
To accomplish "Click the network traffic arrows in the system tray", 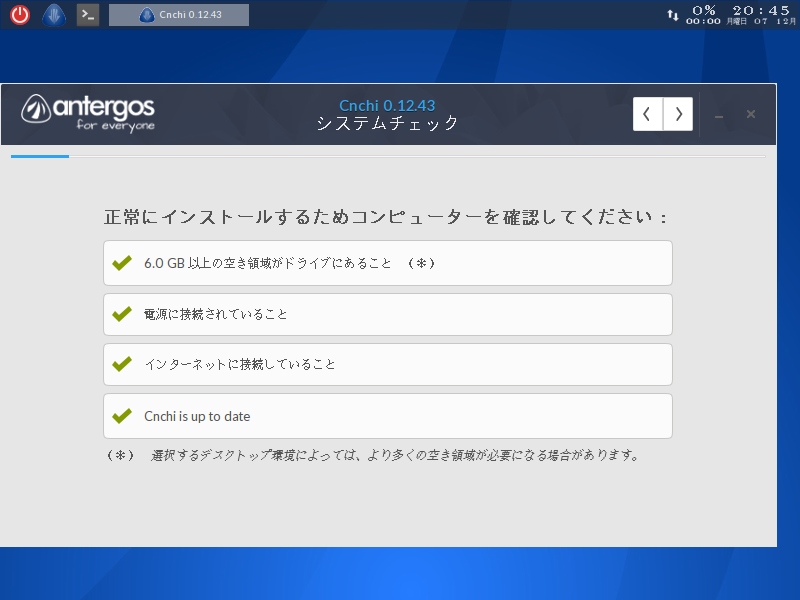I will (x=673, y=14).
